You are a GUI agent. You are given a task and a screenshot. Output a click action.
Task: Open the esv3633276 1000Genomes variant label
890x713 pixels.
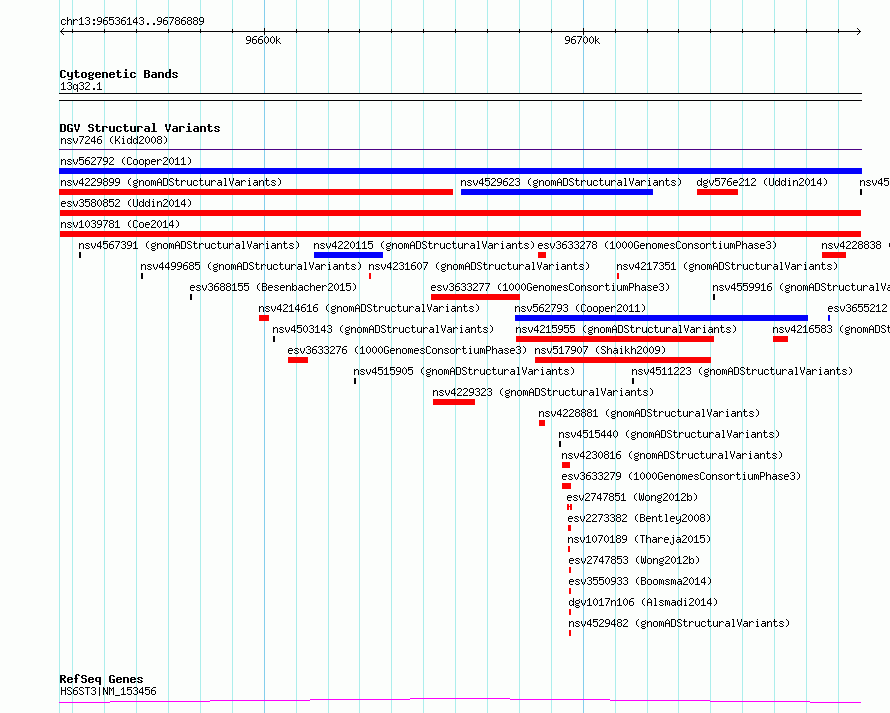[407, 350]
